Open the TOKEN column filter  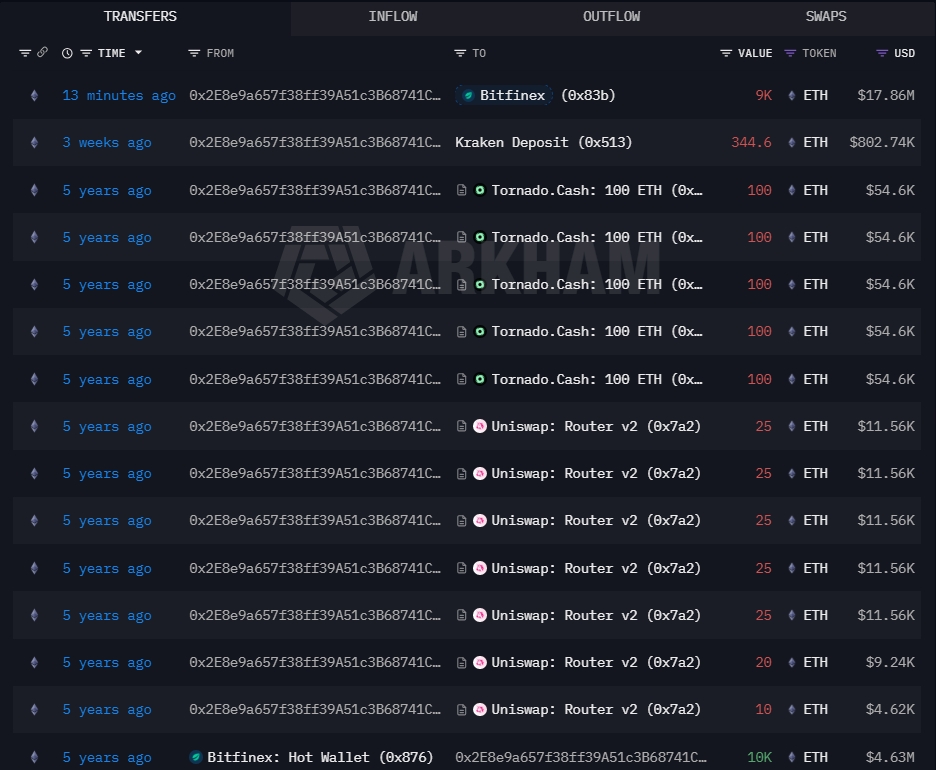790,53
